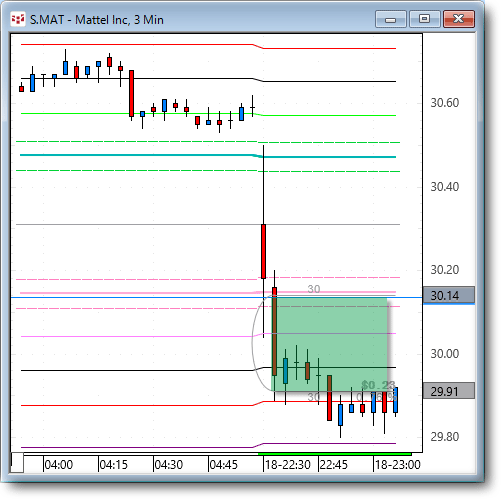Screen dimensions: 502x500
Task: Minimize the Mattel Inc chart window
Action: coord(390,19)
